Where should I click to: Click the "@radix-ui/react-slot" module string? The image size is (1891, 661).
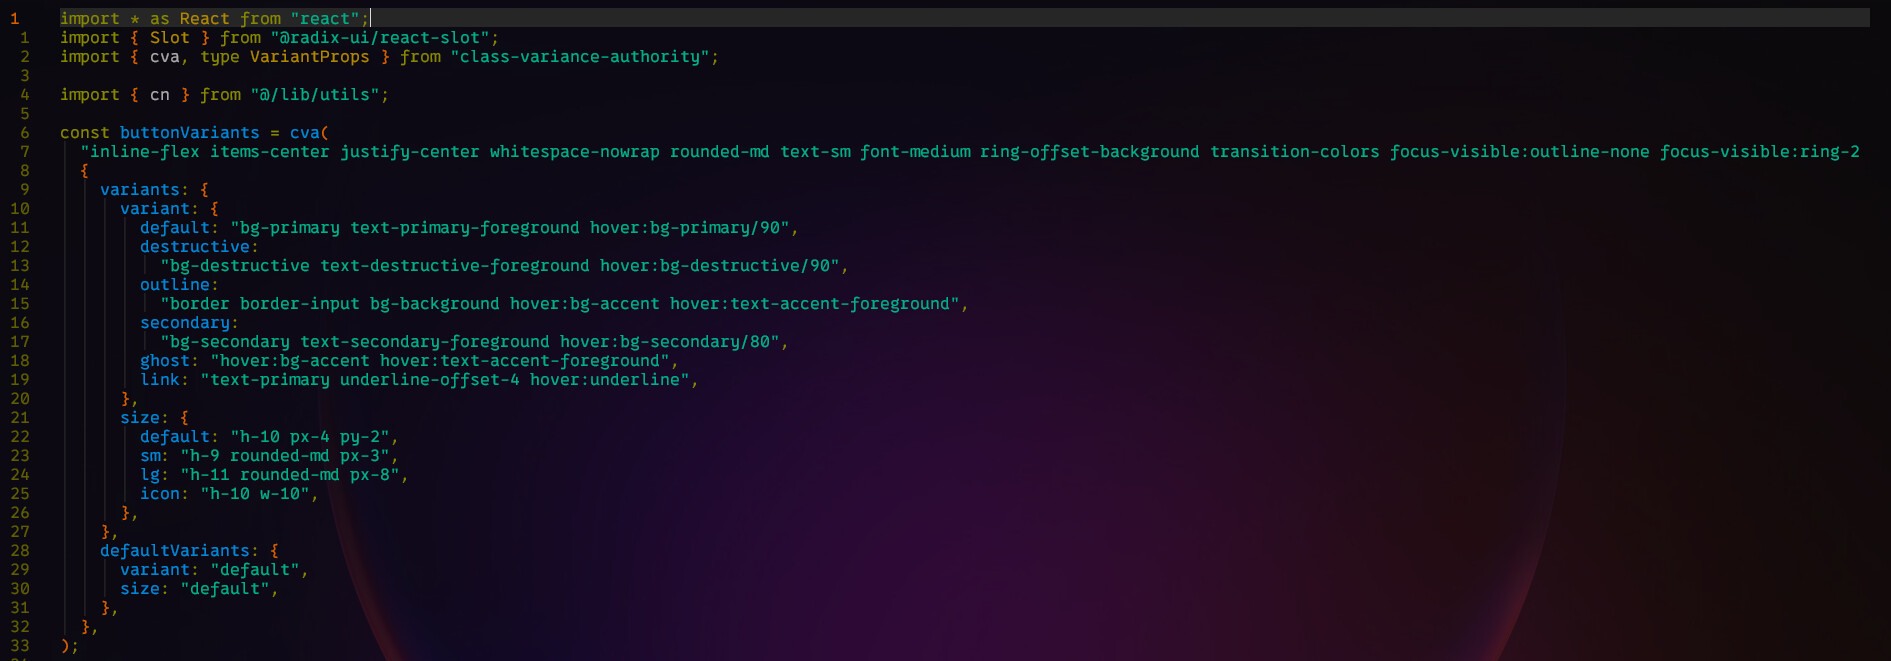tap(379, 38)
